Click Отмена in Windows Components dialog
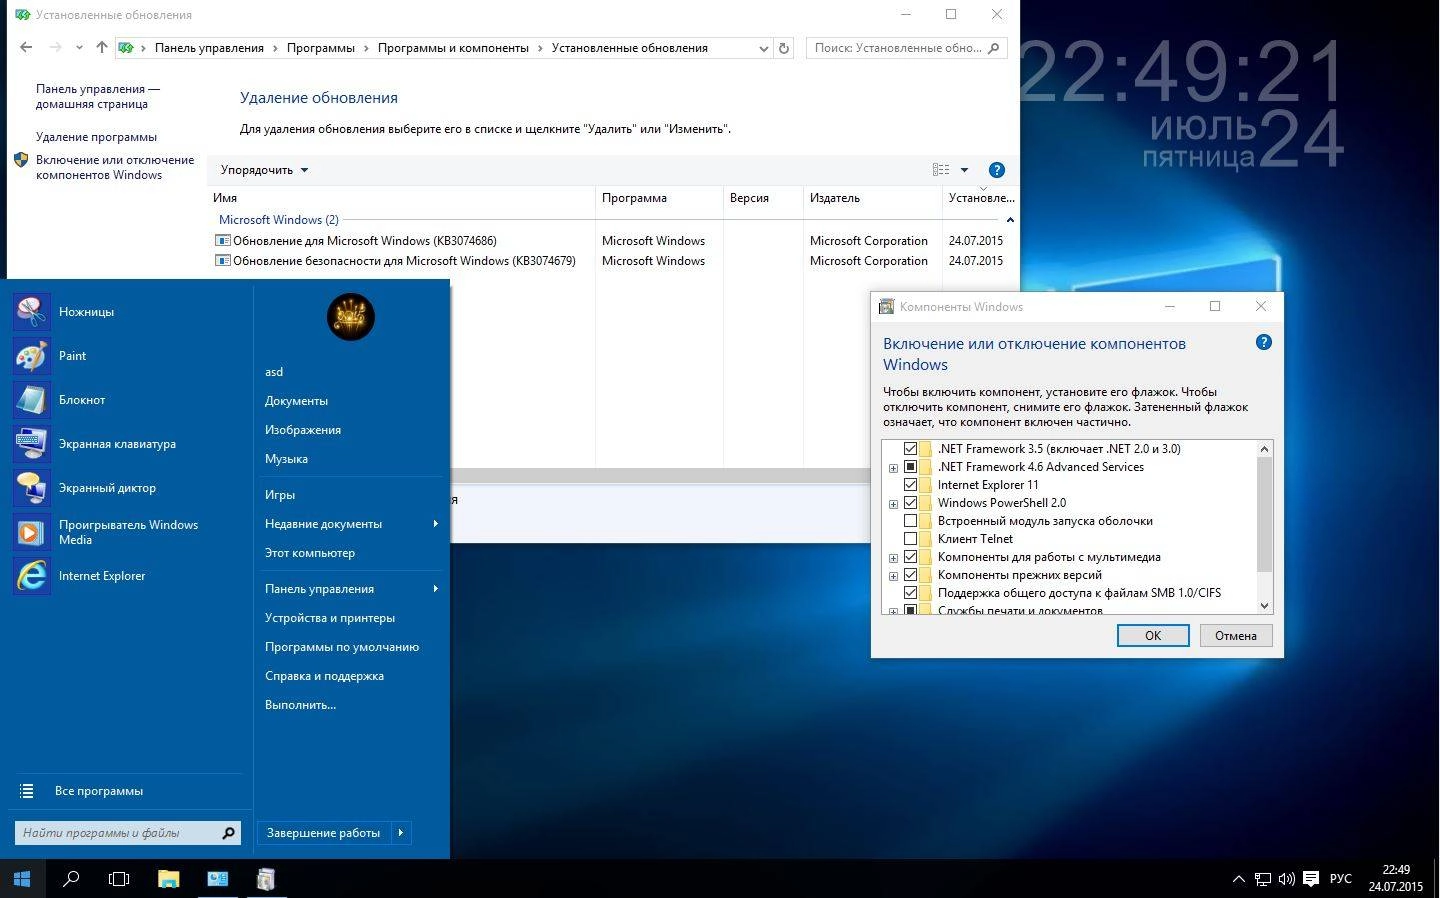 click(x=1236, y=636)
